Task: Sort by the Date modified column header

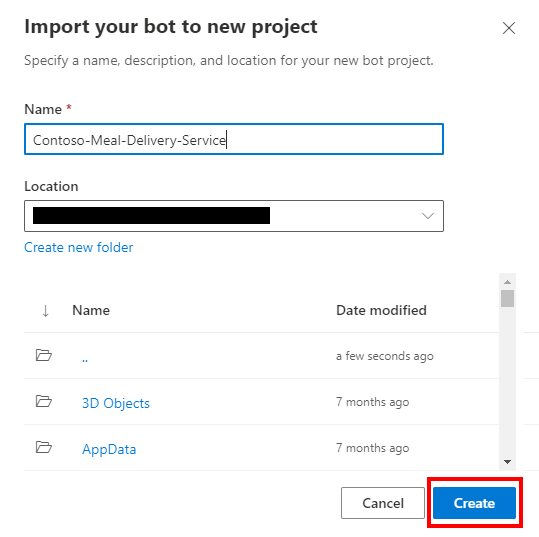Action: 381,310
